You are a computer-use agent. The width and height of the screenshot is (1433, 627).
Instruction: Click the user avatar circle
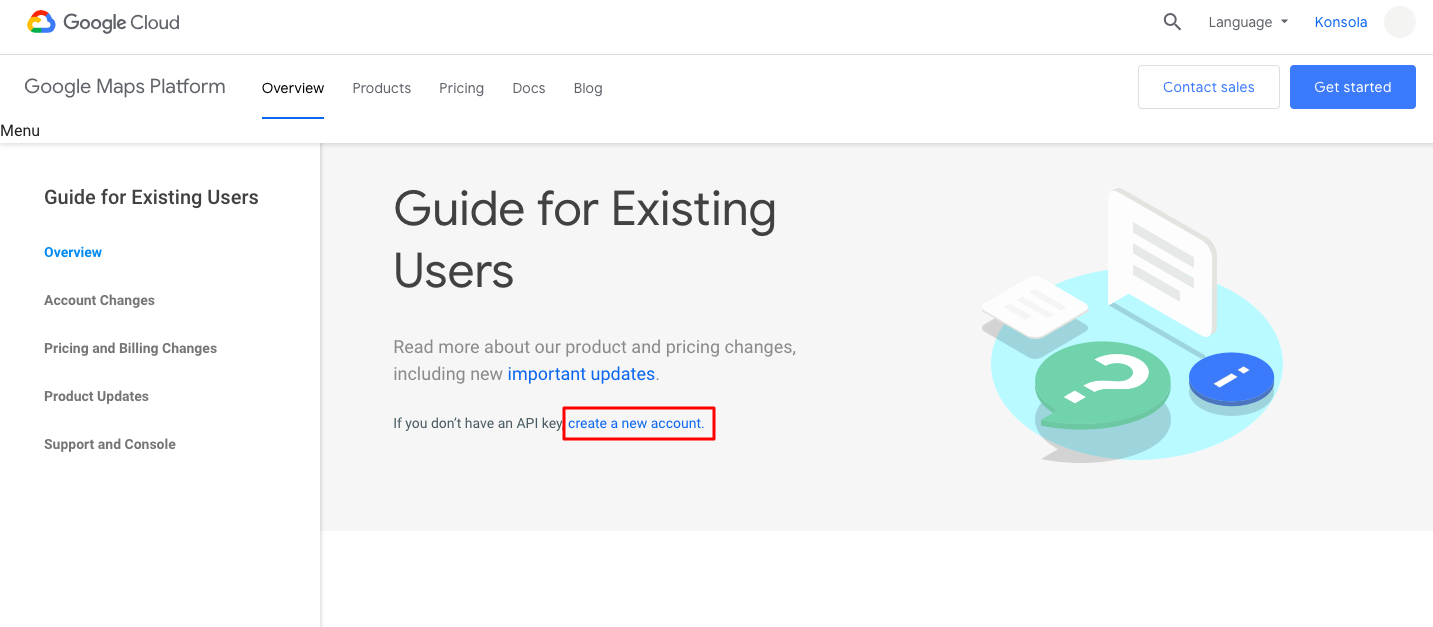[x=1399, y=22]
